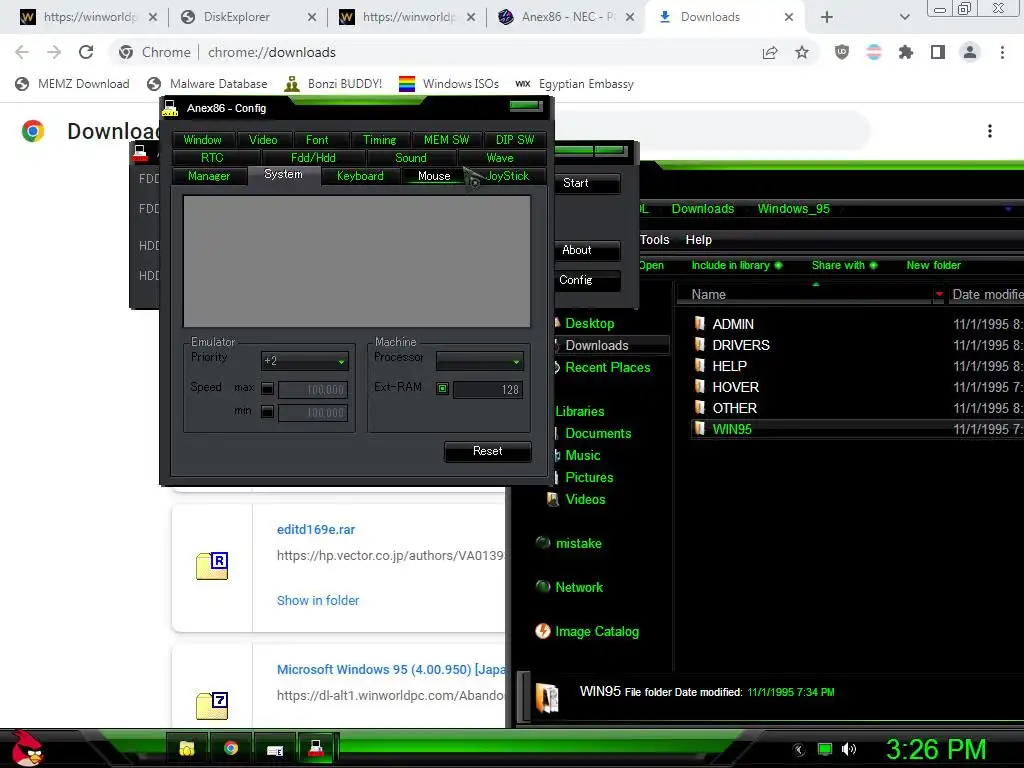Switch to the DIP SW tab
The image size is (1024, 768).
tap(515, 140)
